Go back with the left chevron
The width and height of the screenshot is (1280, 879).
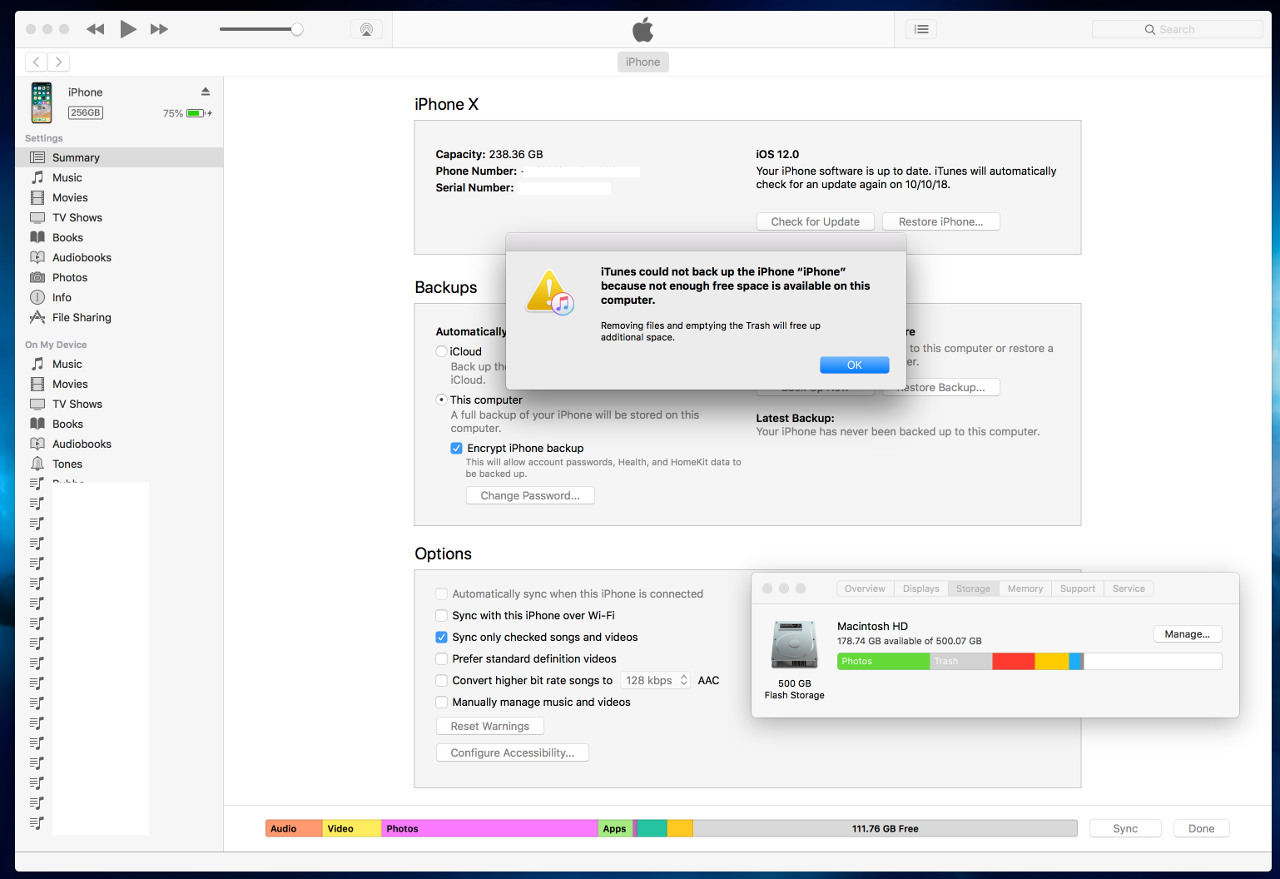coord(36,62)
